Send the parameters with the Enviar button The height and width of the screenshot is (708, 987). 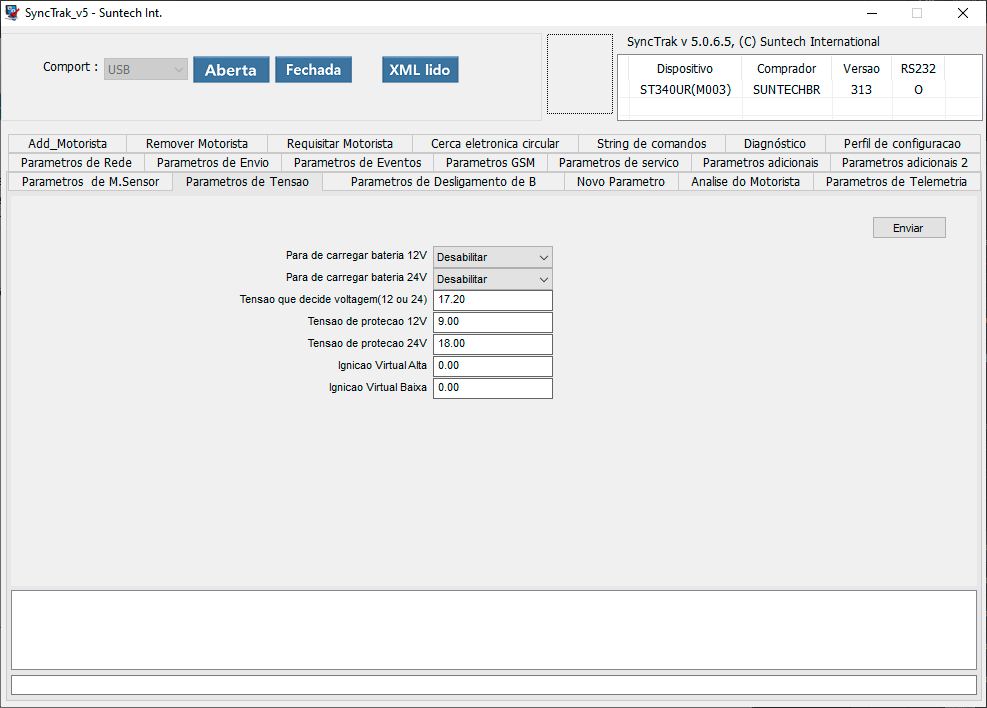pyautogui.click(x=908, y=228)
